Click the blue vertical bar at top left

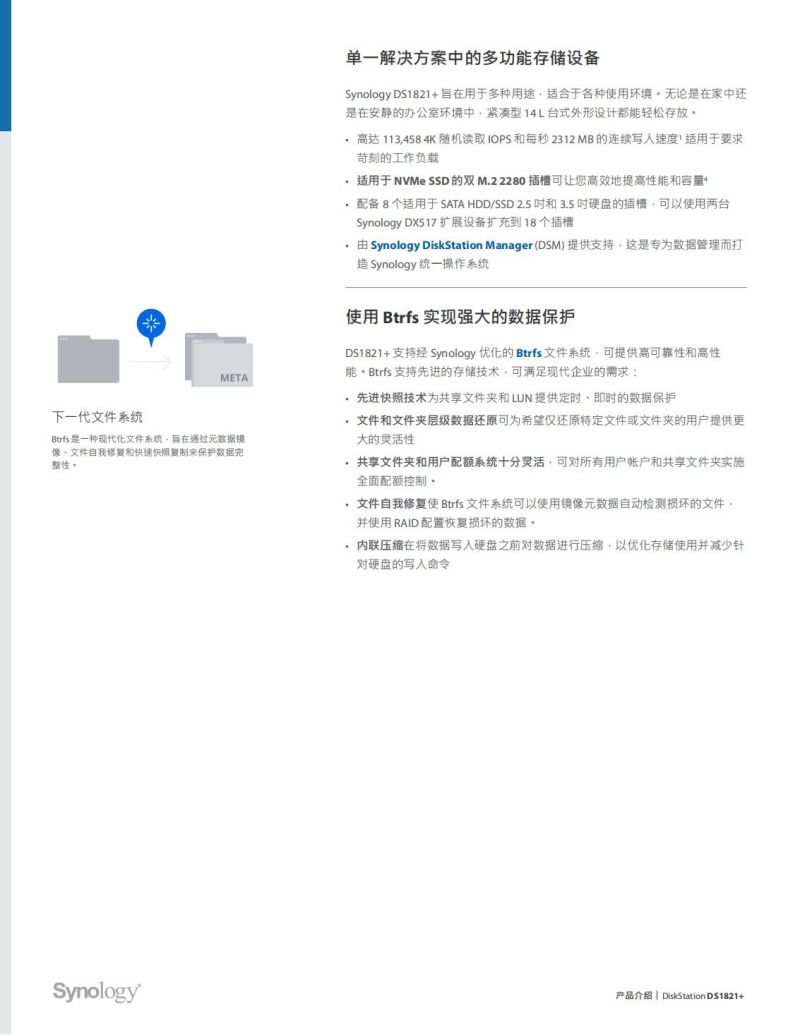[5, 65]
